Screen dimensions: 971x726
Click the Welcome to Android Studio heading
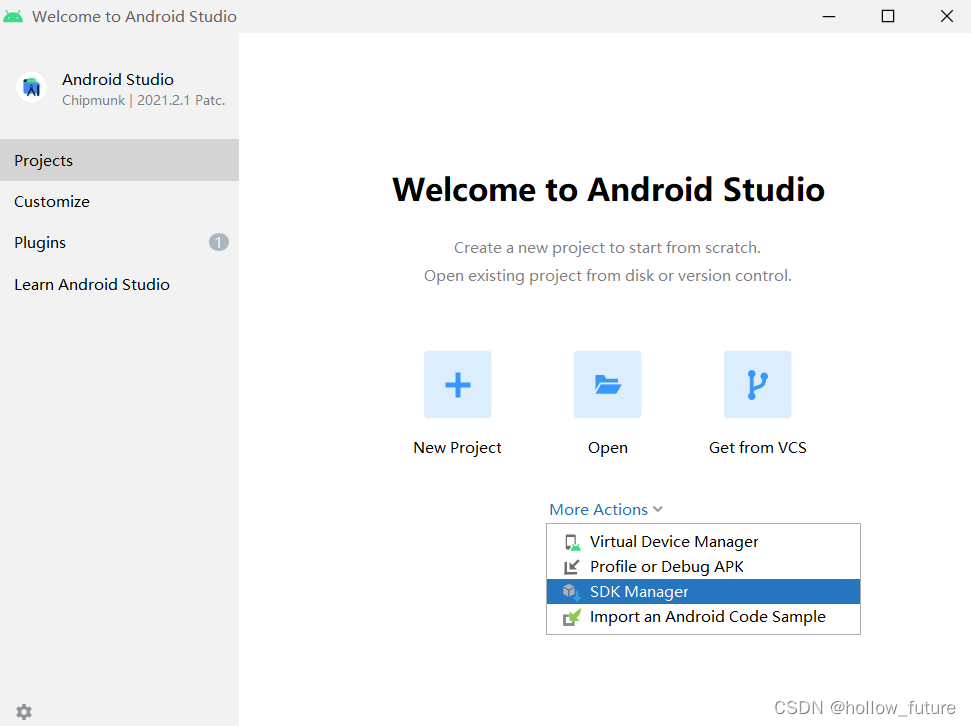coord(609,190)
